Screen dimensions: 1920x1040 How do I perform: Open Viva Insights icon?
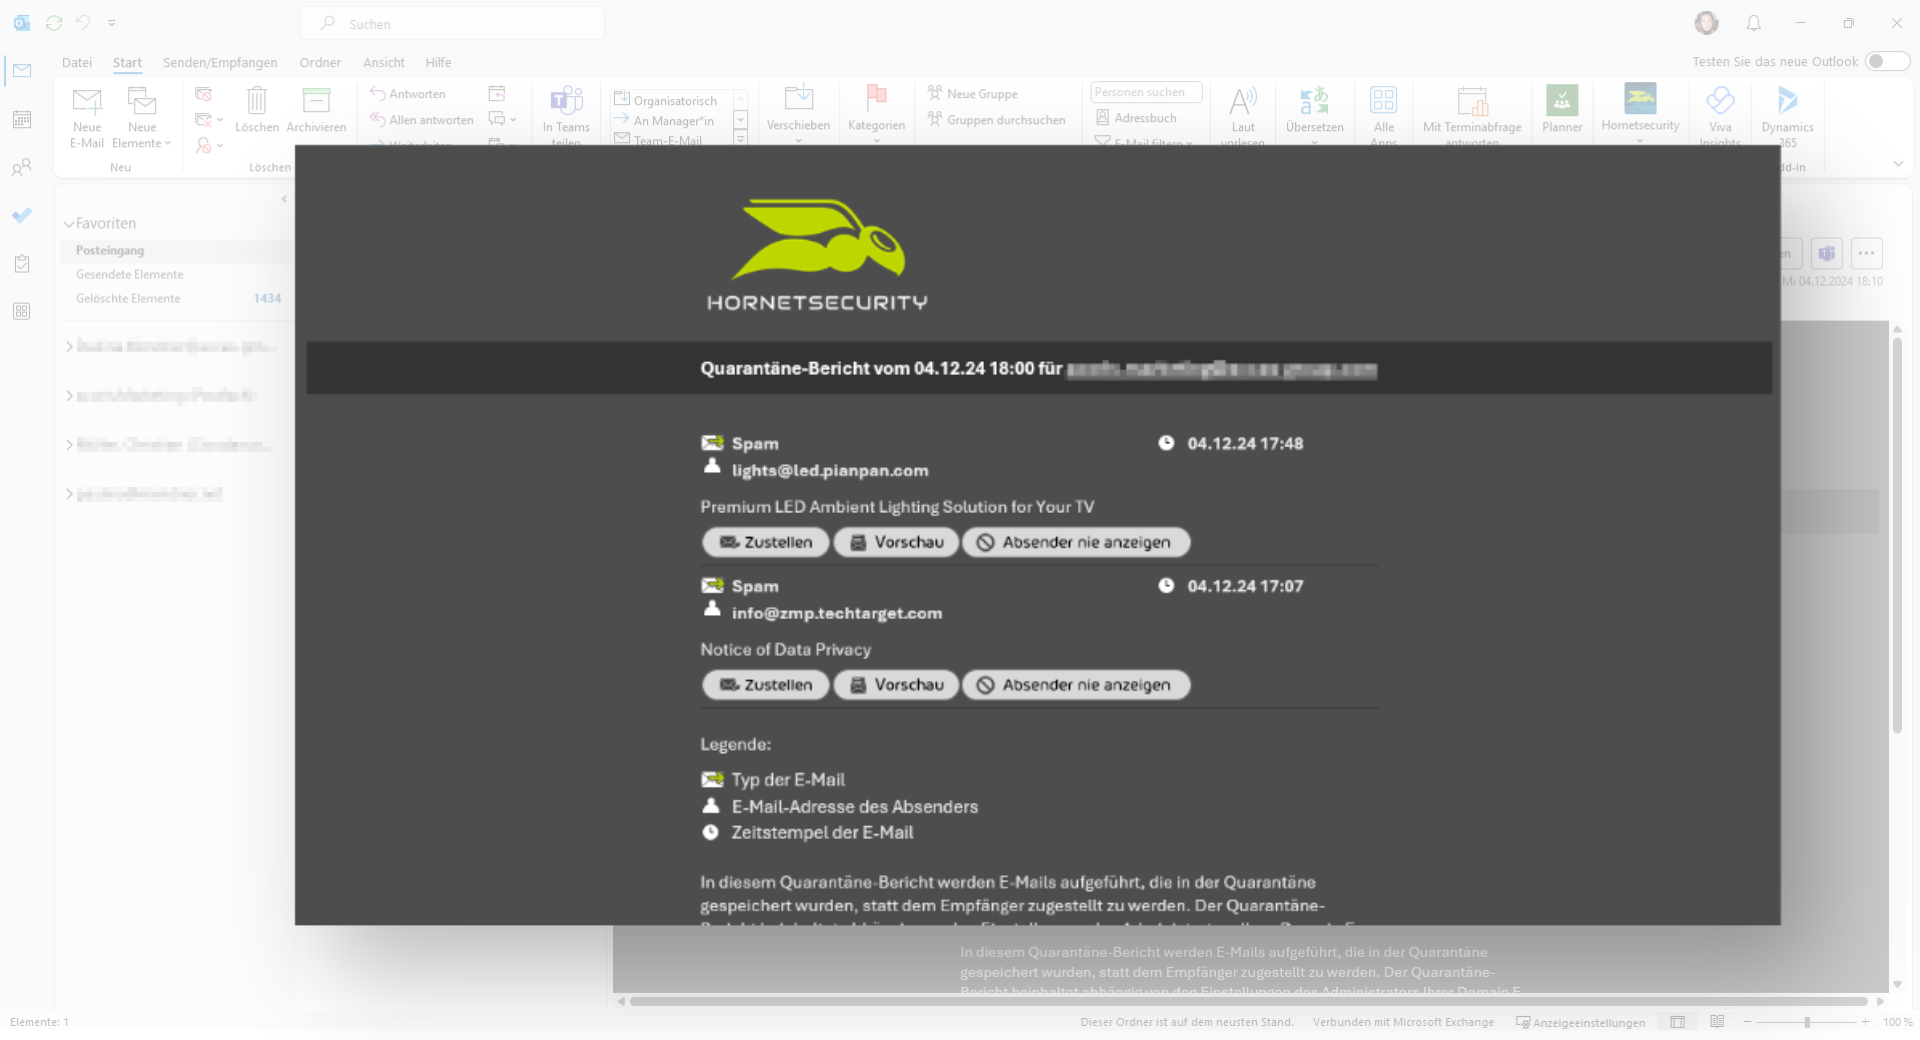coord(1720,100)
